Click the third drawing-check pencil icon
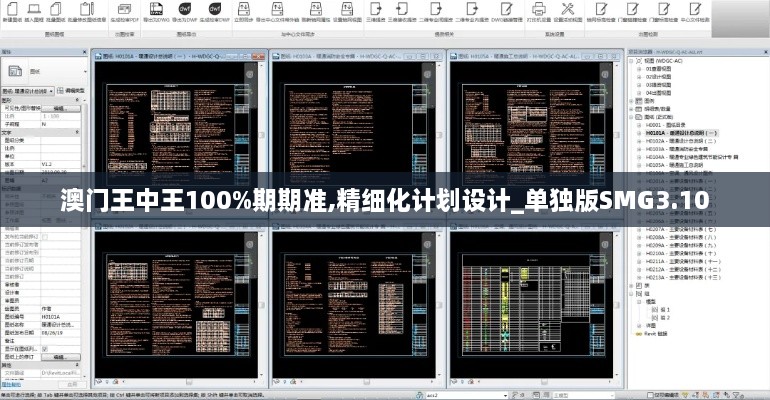 coord(664,9)
